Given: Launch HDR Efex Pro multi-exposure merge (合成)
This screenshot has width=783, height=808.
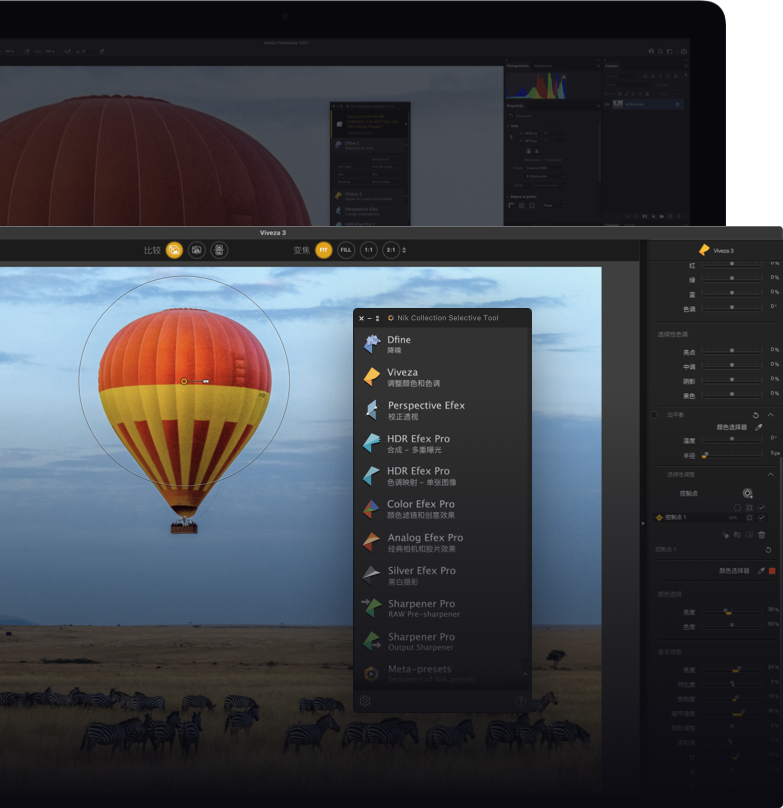Looking at the screenshot, I should 442,444.
